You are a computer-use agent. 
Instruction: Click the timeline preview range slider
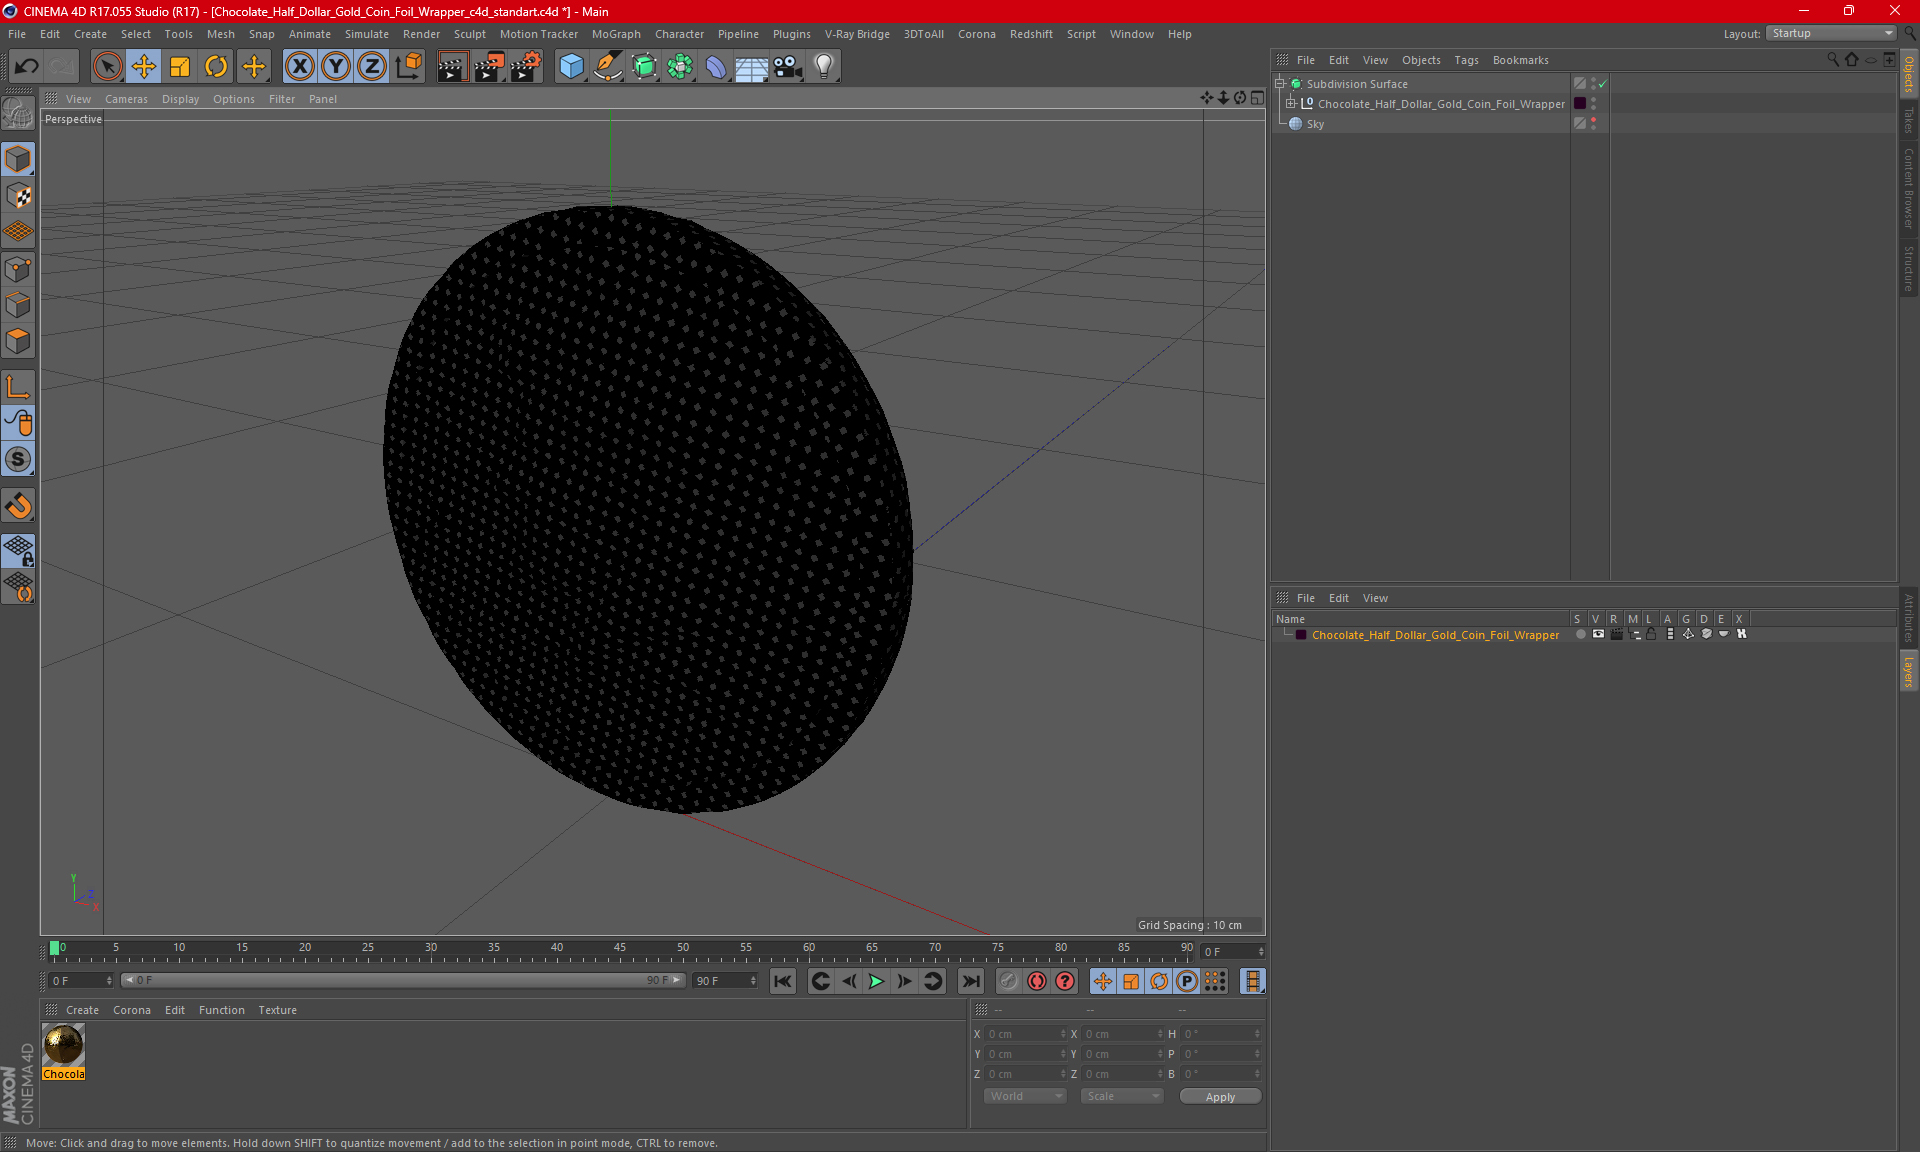(404, 980)
